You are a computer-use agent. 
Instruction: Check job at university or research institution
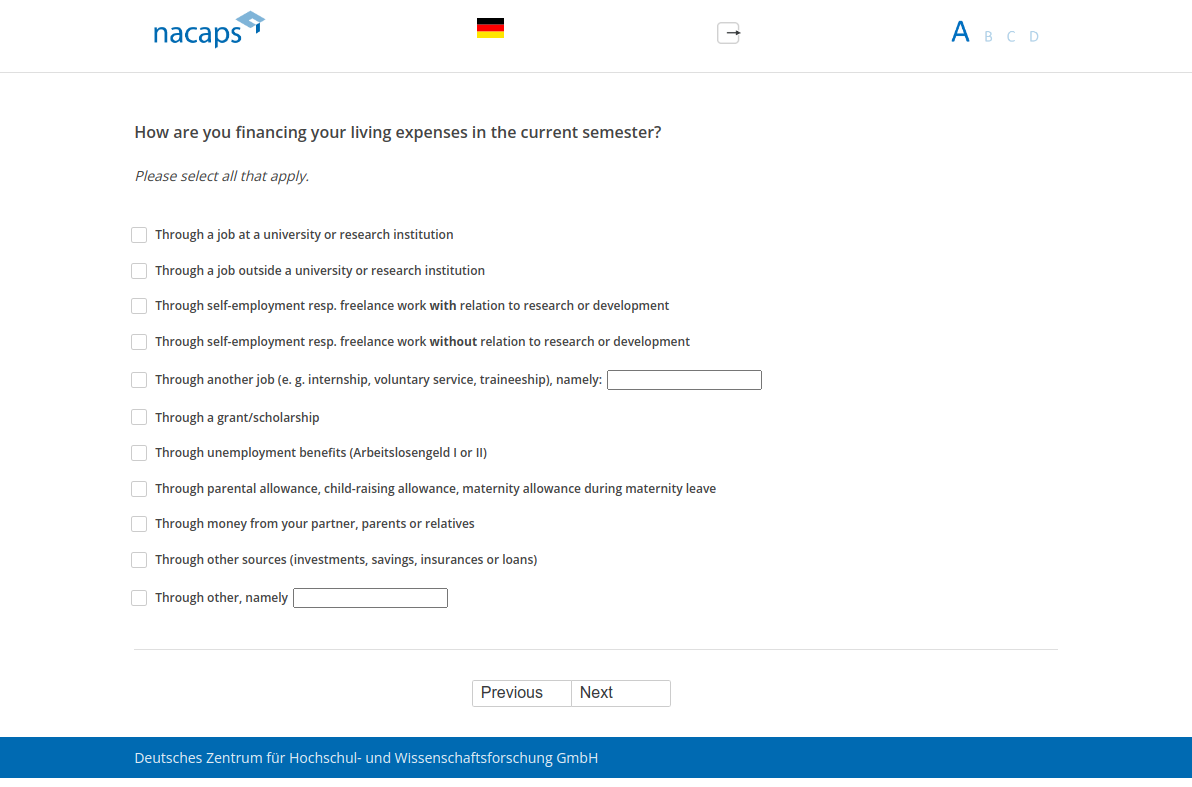(139, 235)
